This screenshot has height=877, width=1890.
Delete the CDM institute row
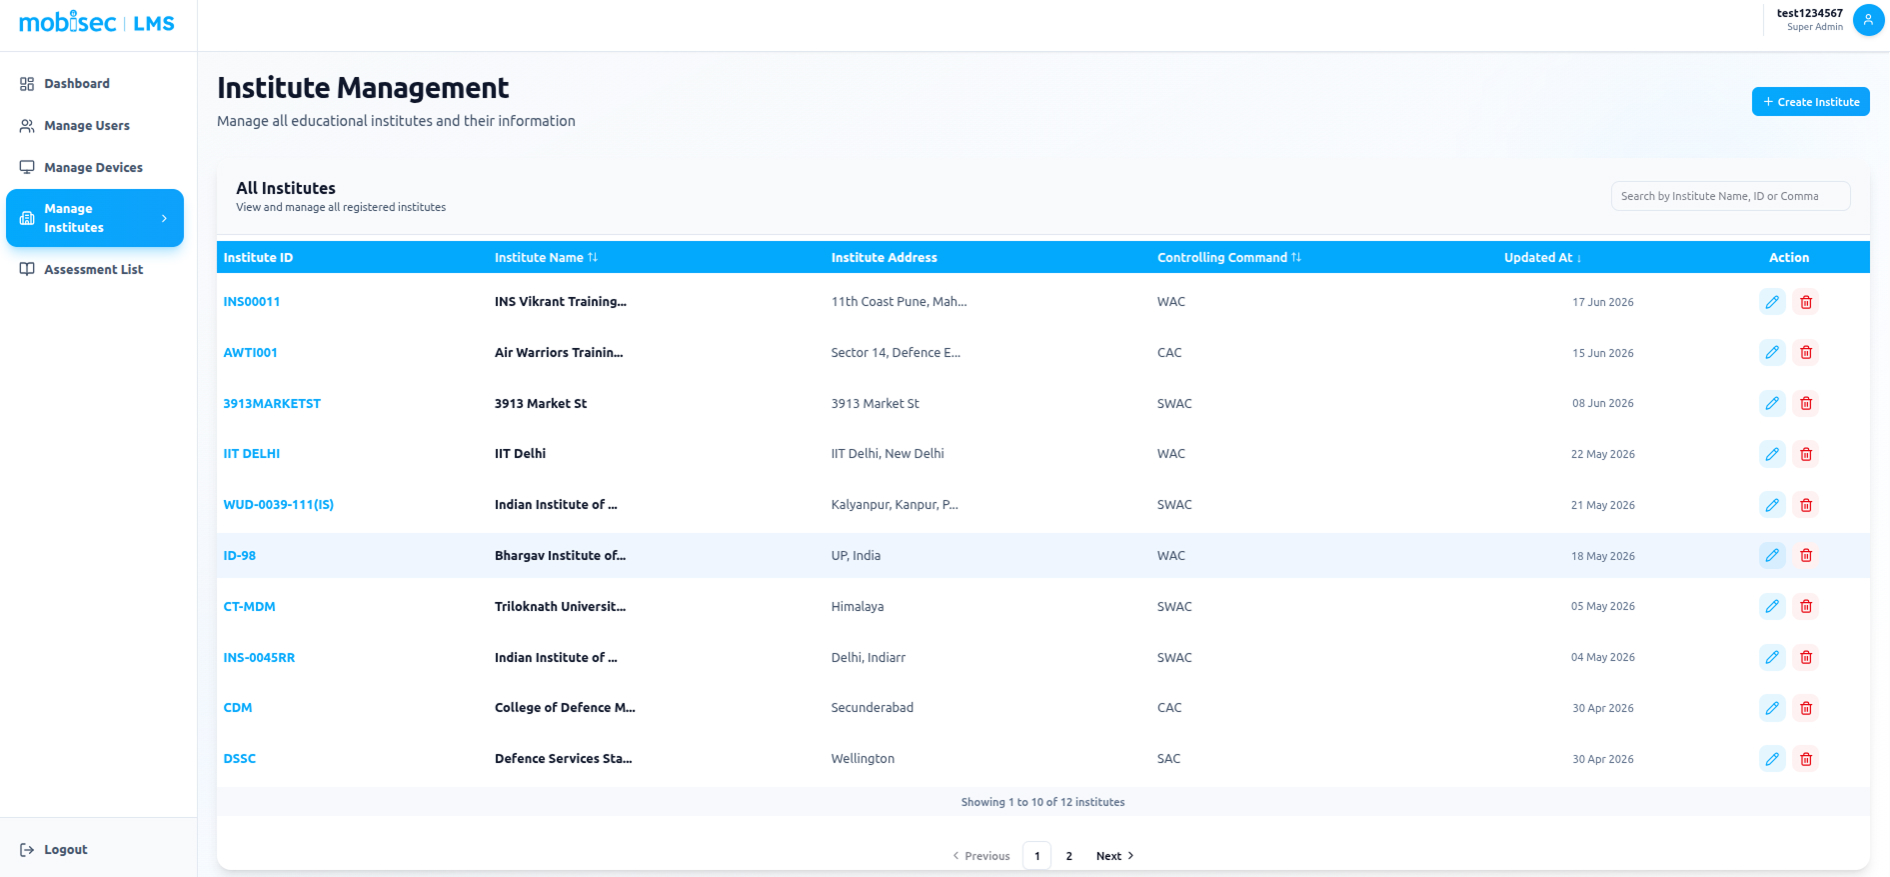pos(1806,708)
